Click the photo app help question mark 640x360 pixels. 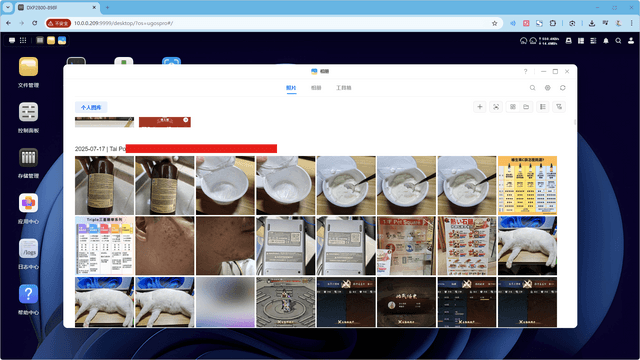pyautogui.click(x=525, y=71)
